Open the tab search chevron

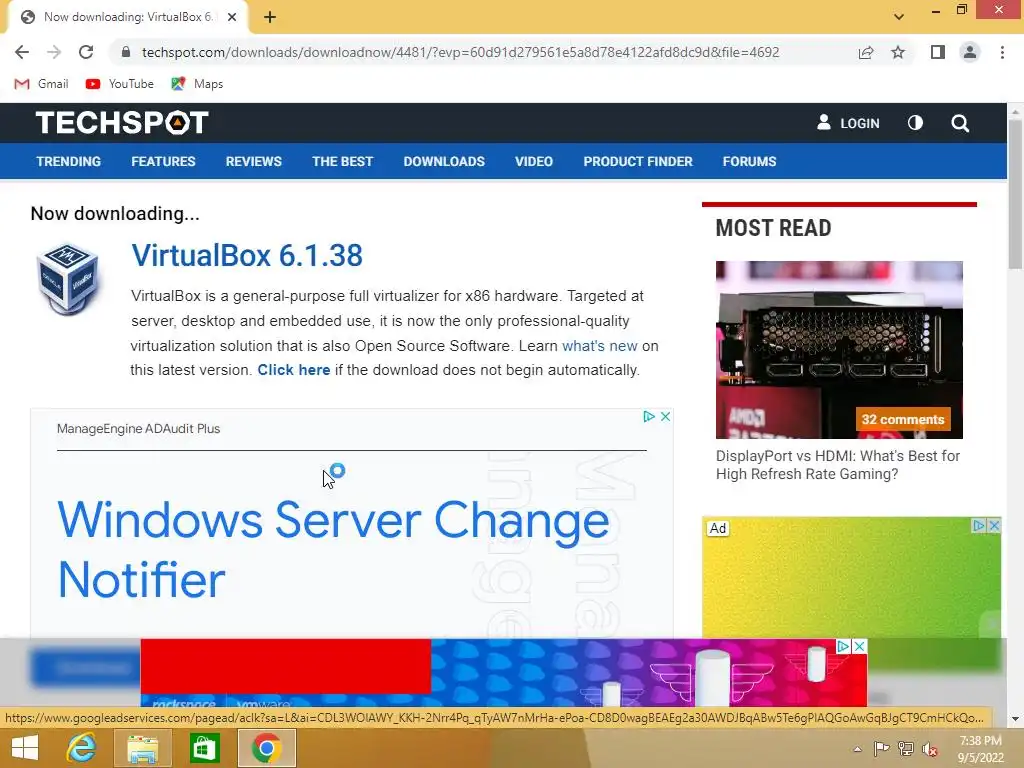point(899,17)
